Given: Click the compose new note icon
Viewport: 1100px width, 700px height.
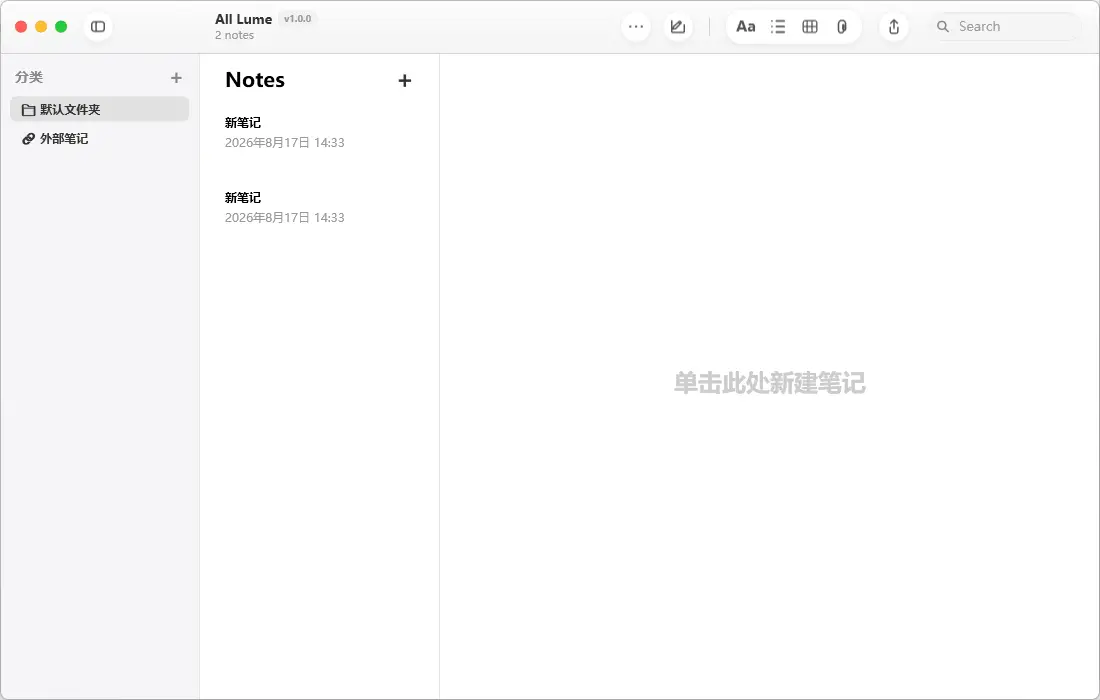Looking at the screenshot, I should click(678, 27).
